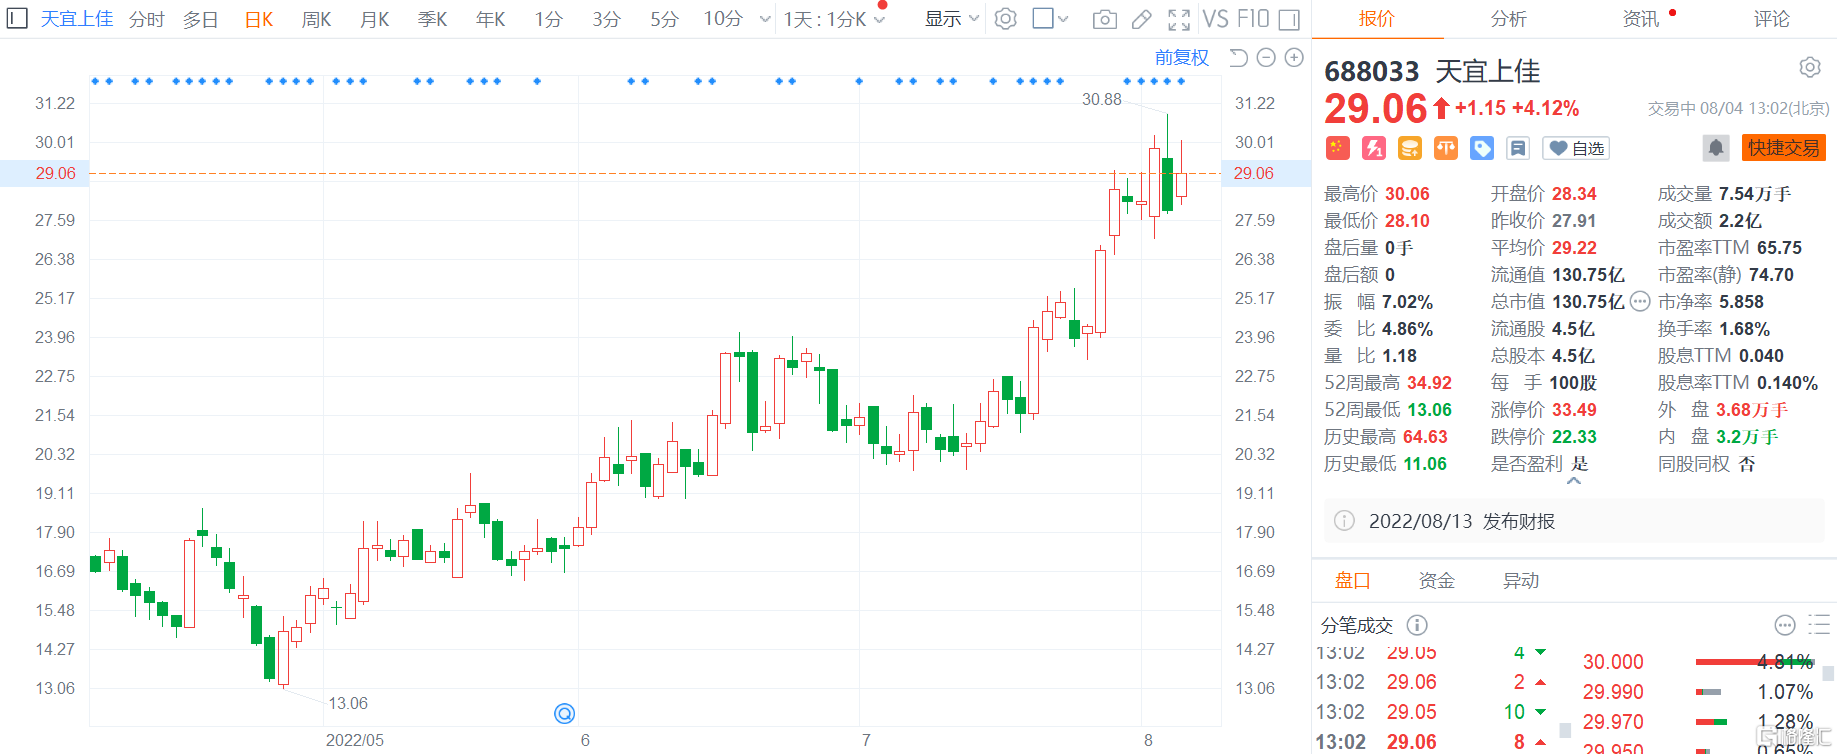1838x754 pixels.
Task: Open the 显示 dropdown
Action: tap(950, 19)
